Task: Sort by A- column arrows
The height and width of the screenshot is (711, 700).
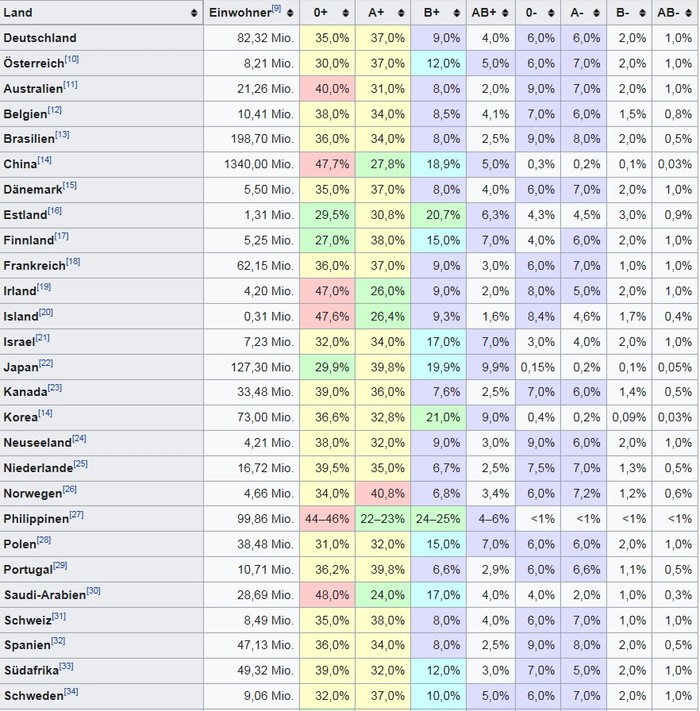Action: click(x=596, y=13)
